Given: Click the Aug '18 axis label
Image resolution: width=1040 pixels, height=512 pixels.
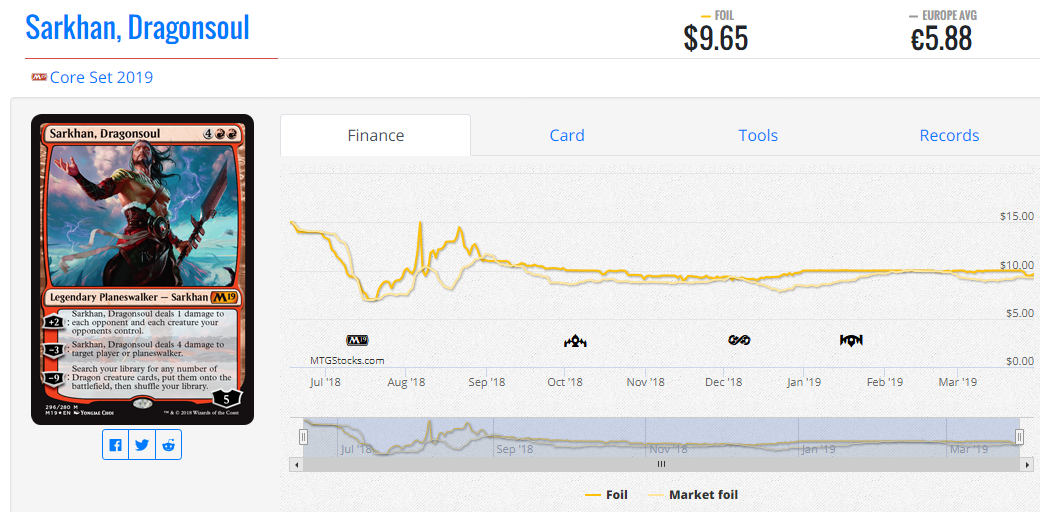Looking at the screenshot, I should click(406, 382).
